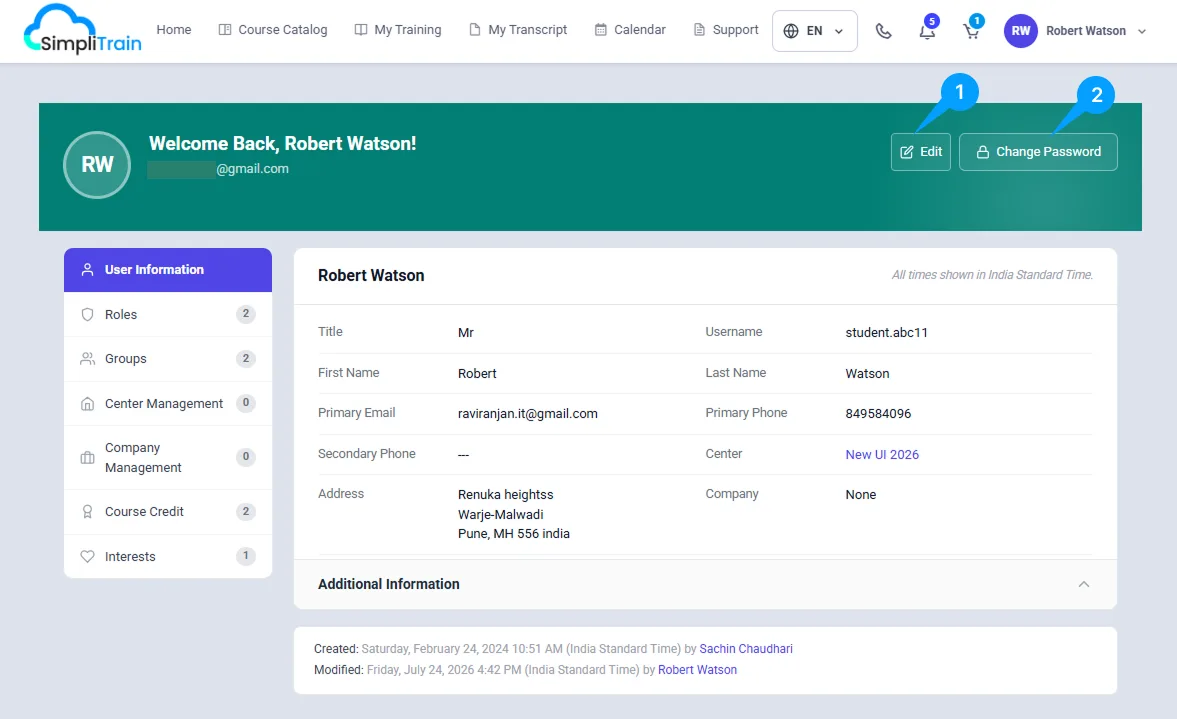1177x719 pixels.
Task: Click the Calendar icon in navbar
Action: click(601, 30)
